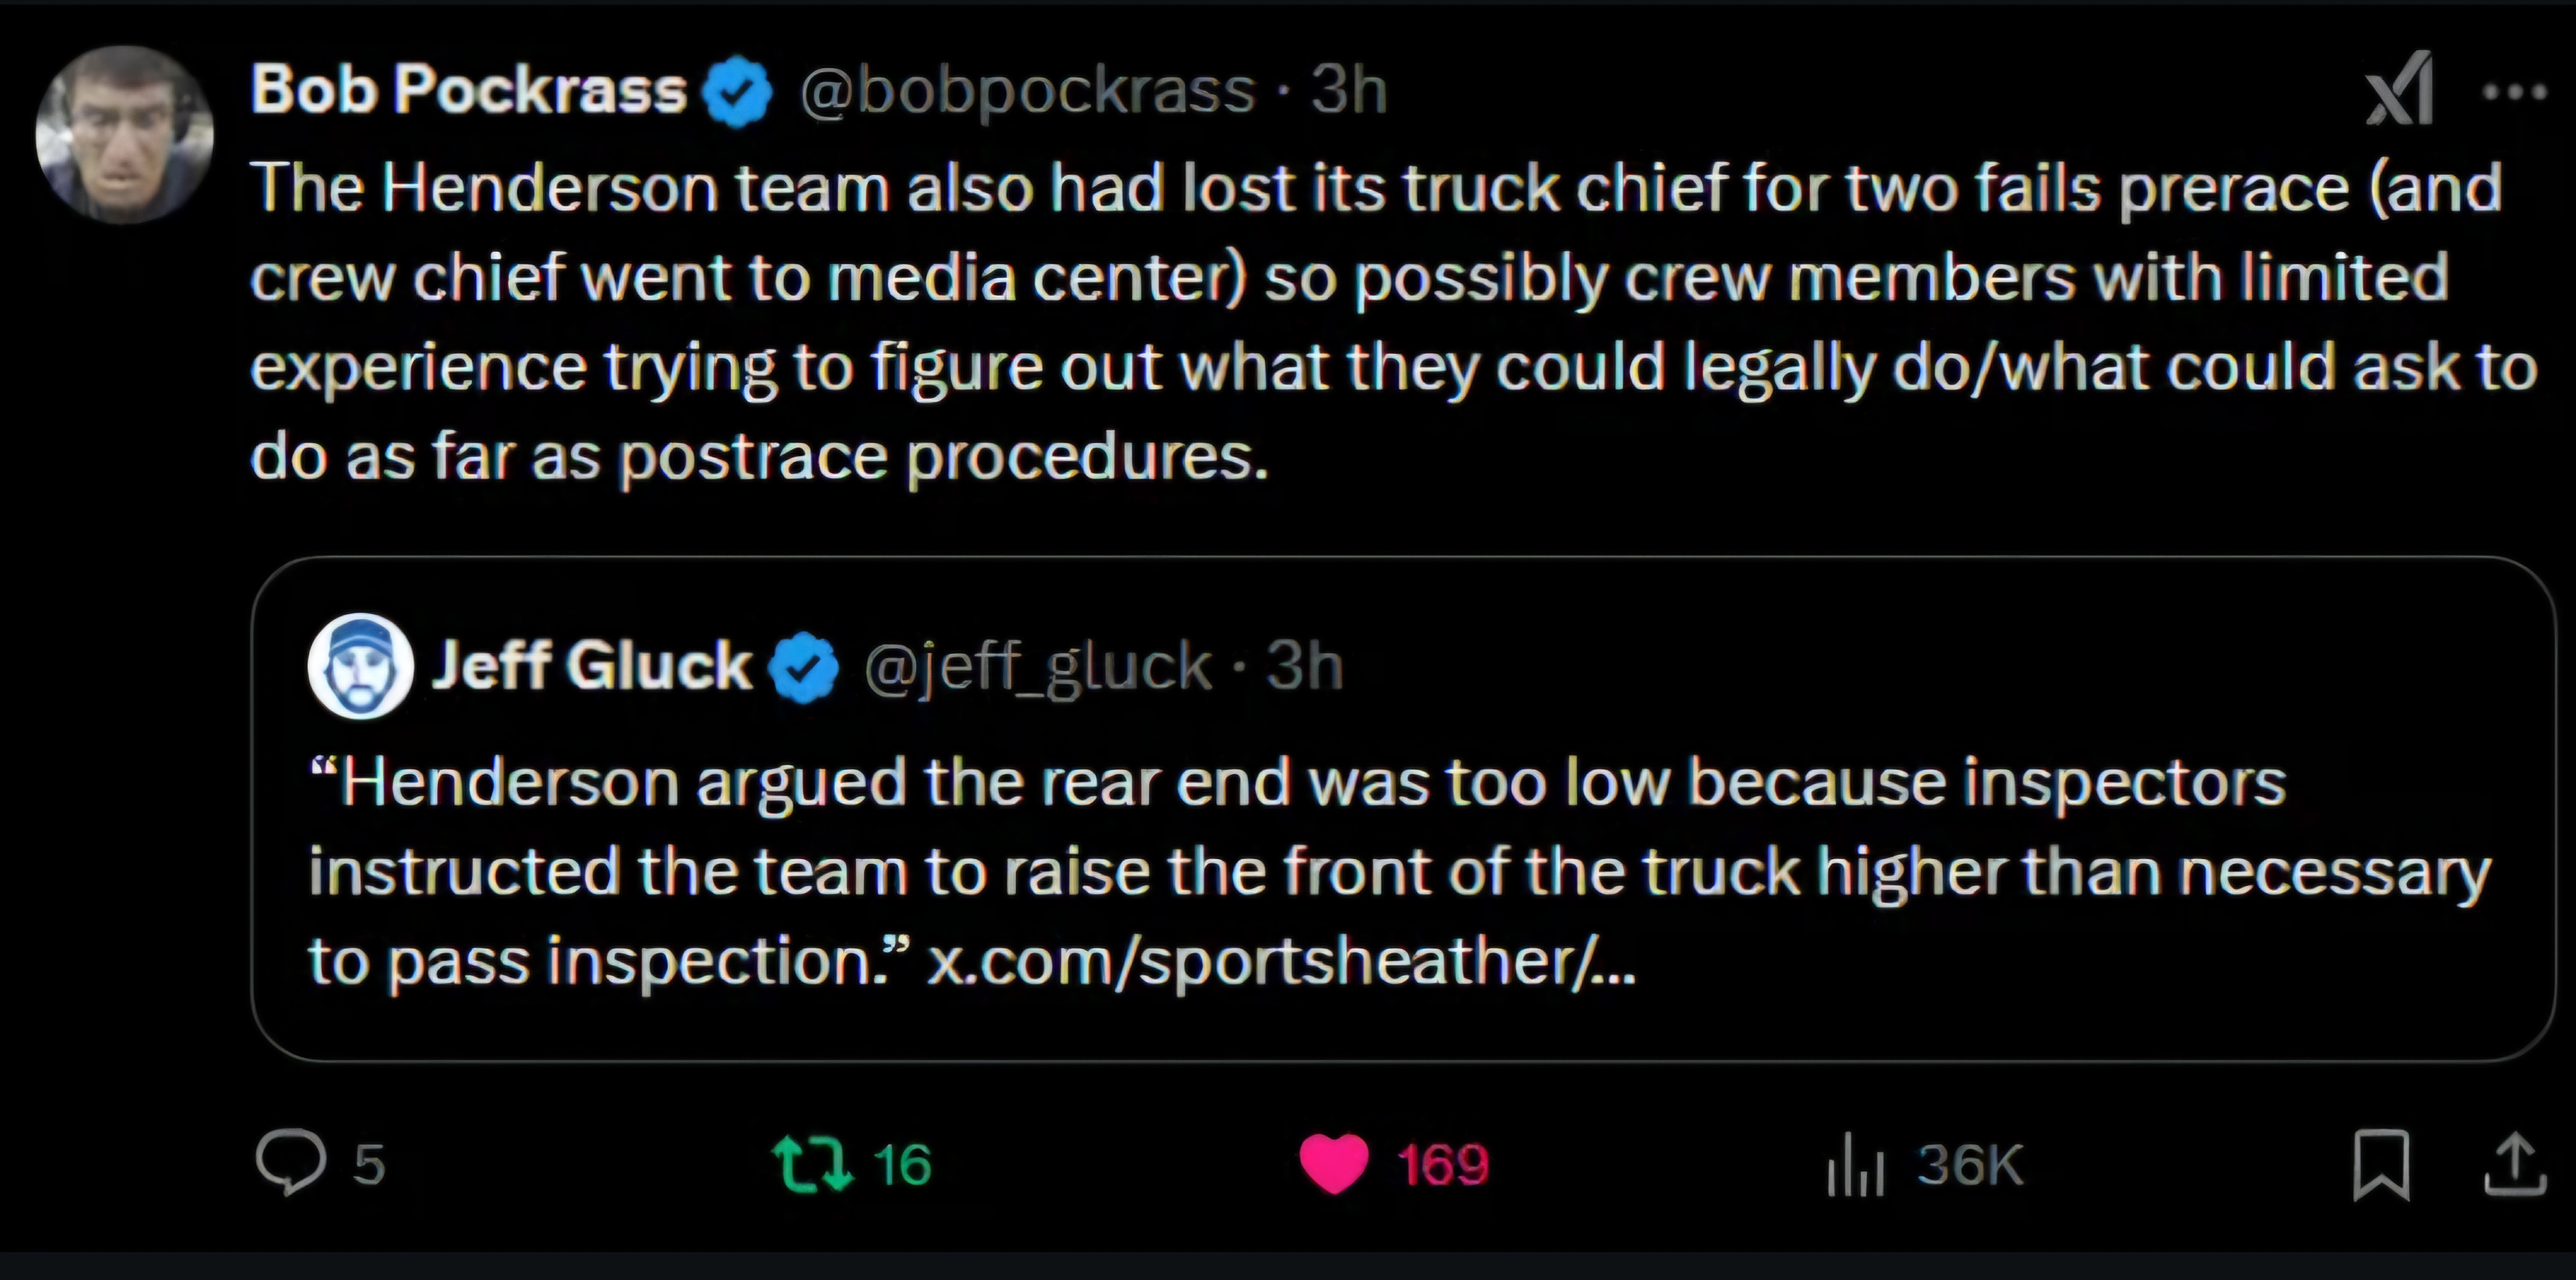This screenshot has width=2576, height=1280.
Task: Click the green repost arrows icon
Action: pyautogui.click(x=812, y=1164)
